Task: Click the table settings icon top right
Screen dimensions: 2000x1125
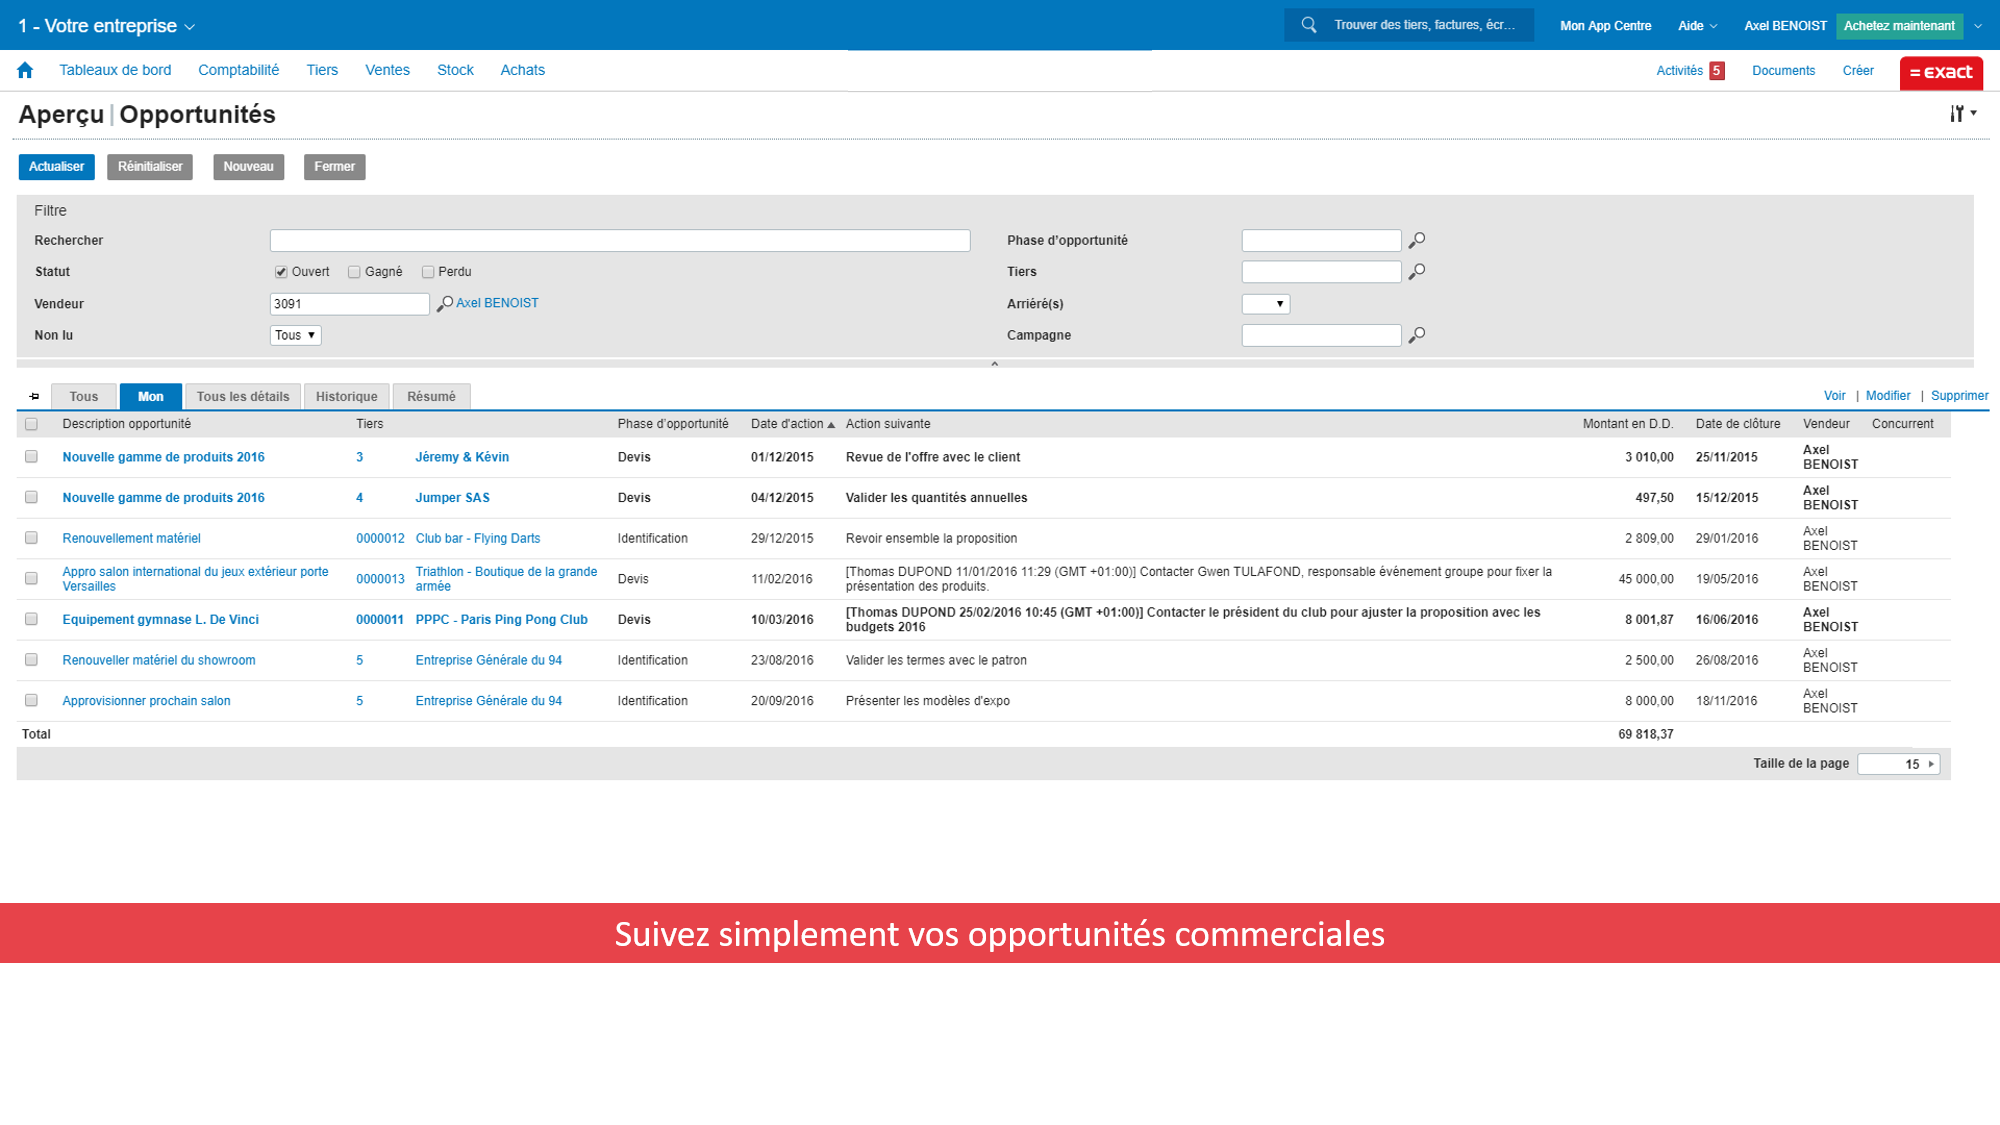Action: click(1962, 114)
